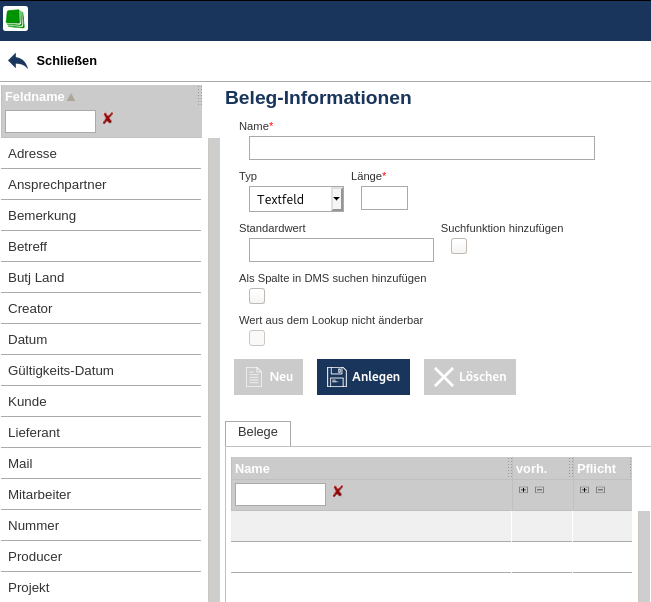
Task: Click the field list vertical scrollbar
Action: (213, 370)
